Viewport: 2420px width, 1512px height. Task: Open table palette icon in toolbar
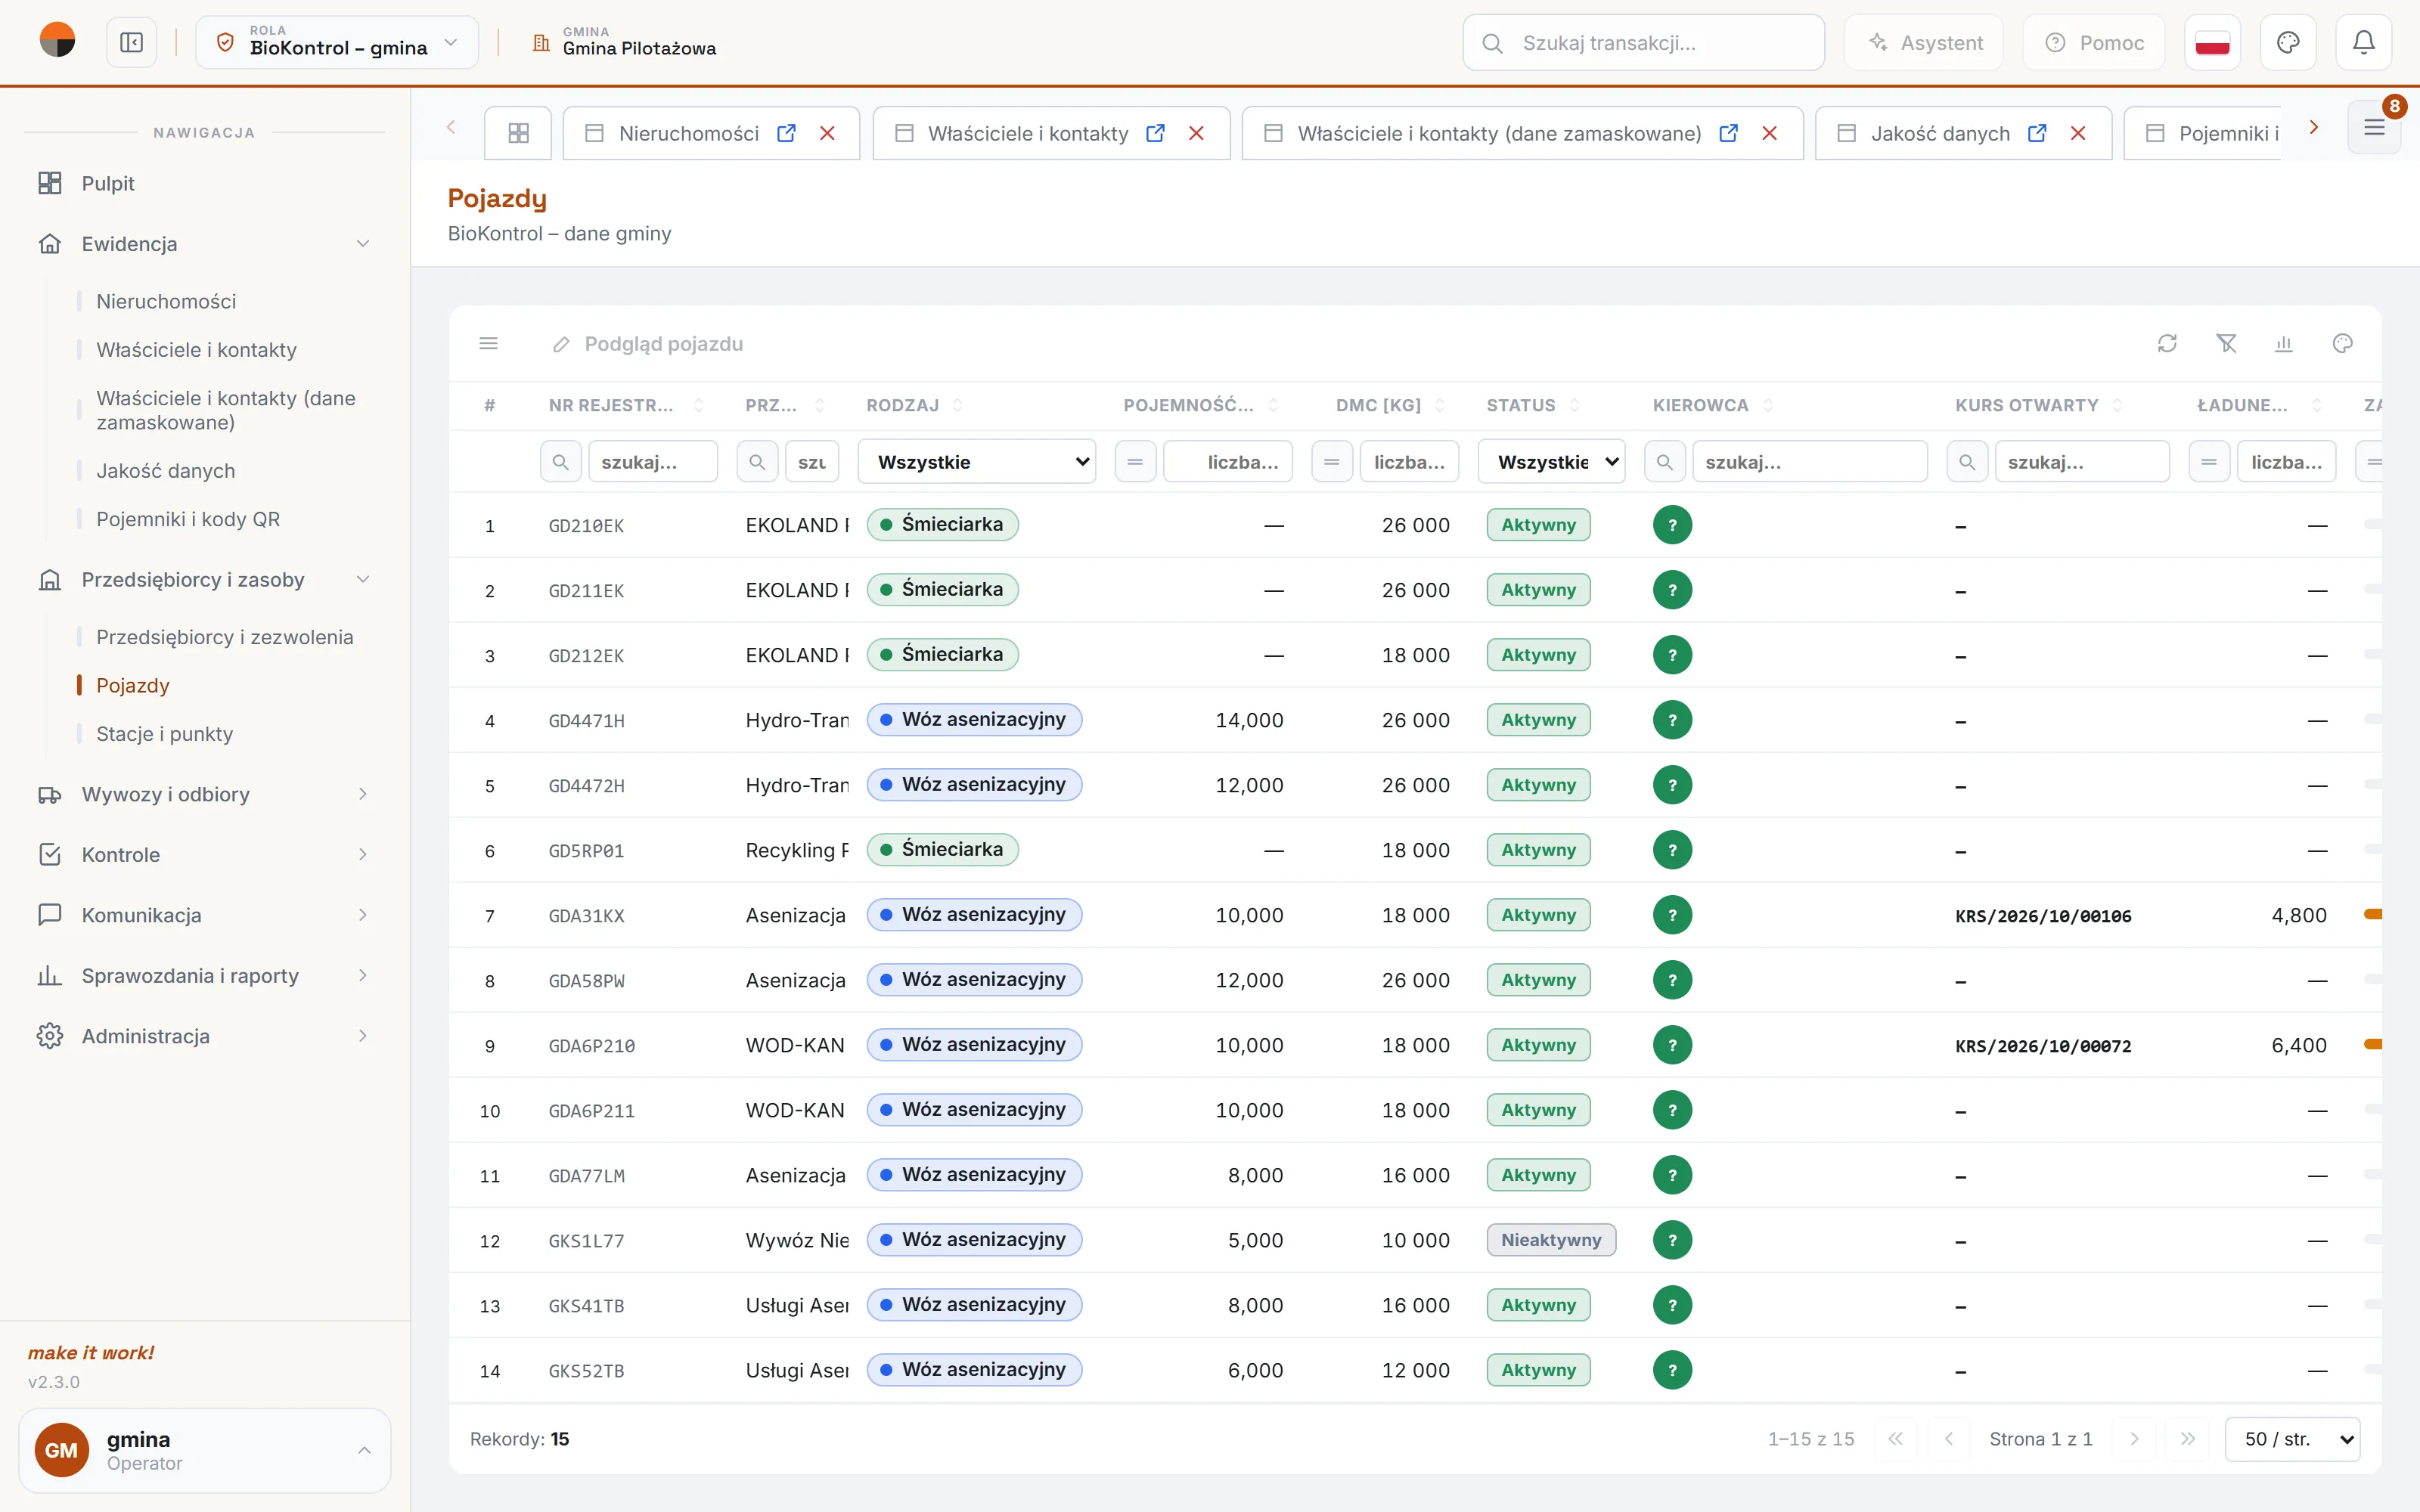(2343, 344)
